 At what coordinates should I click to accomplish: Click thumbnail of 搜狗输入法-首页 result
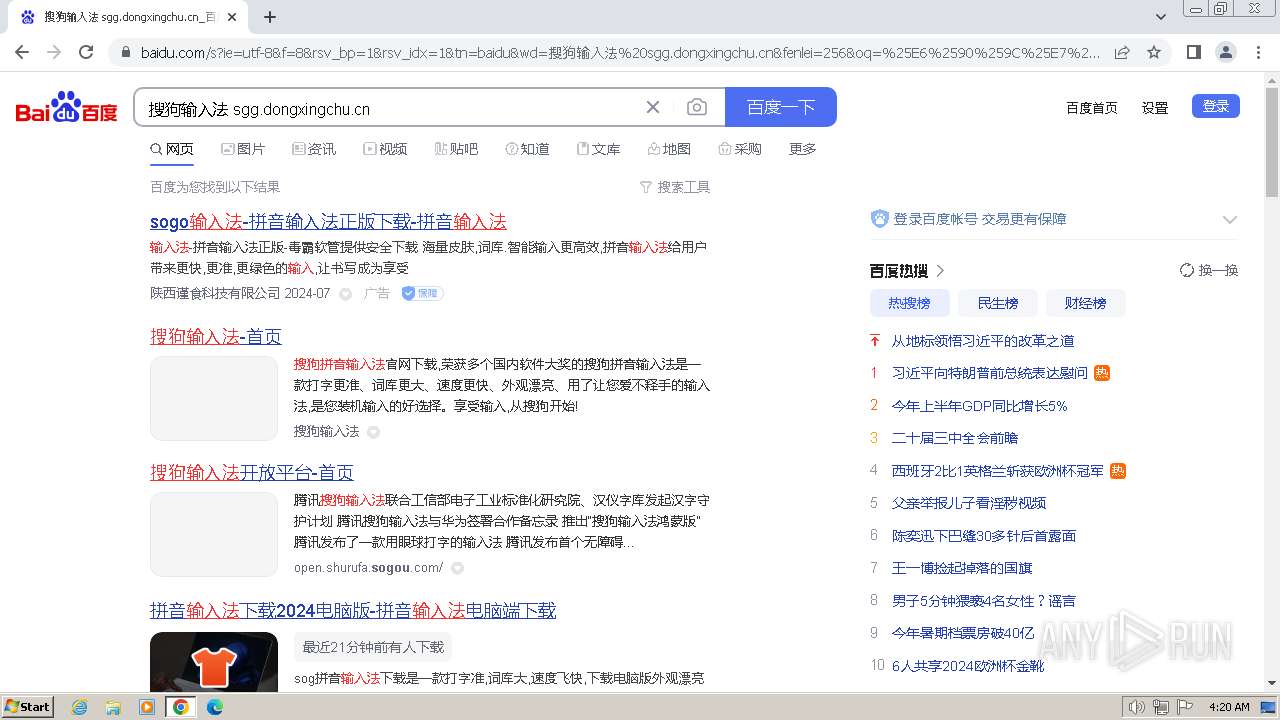[214, 398]
